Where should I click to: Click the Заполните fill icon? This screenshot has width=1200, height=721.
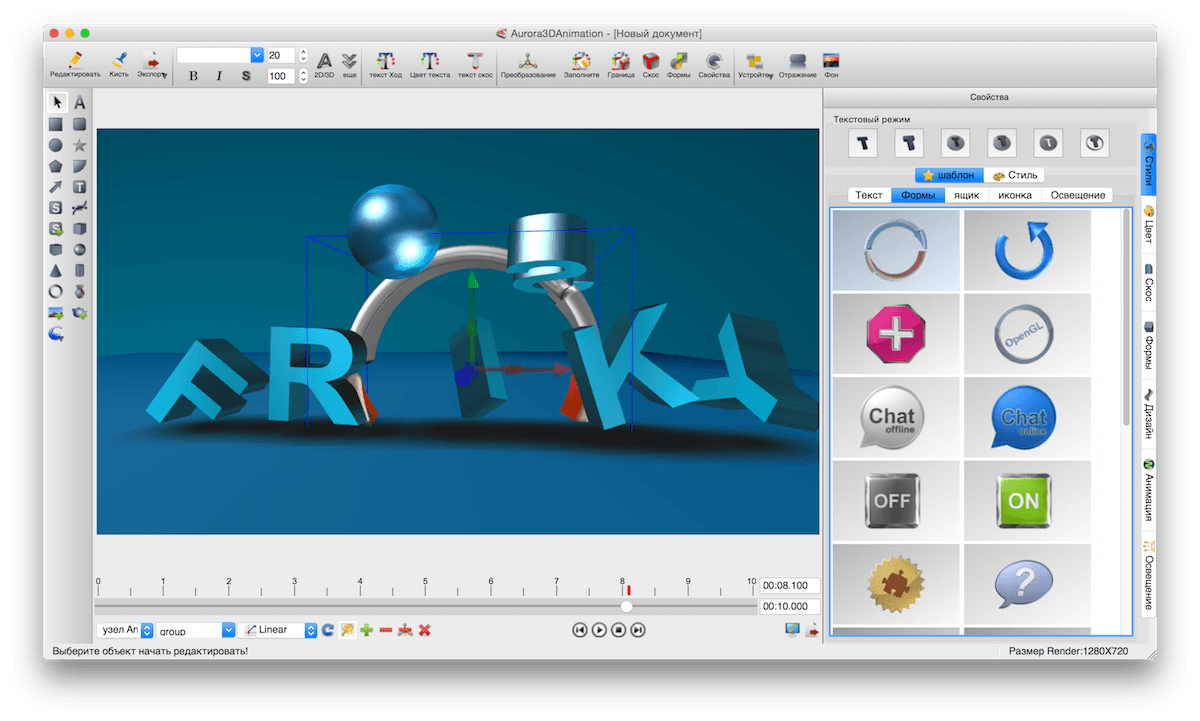(582, 65)
